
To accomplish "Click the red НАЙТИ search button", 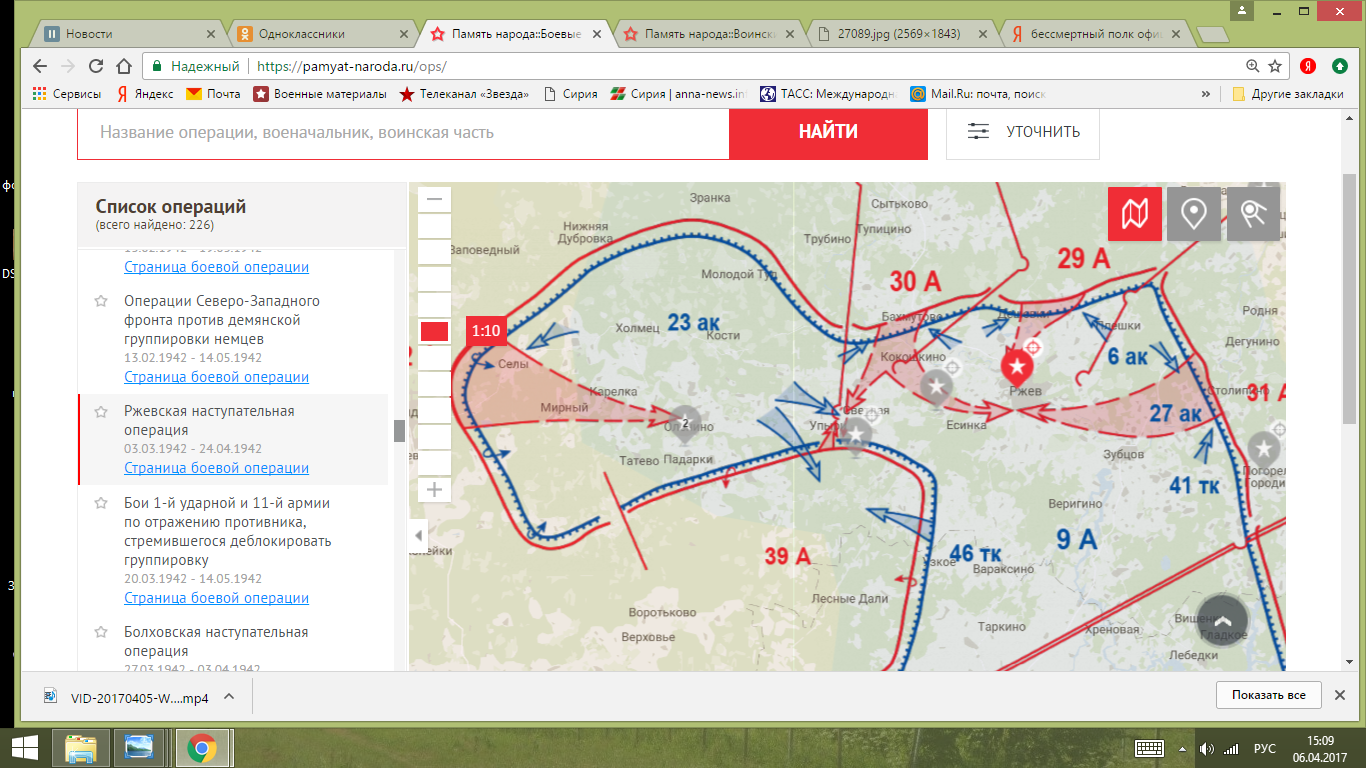I will coord(828,131).
